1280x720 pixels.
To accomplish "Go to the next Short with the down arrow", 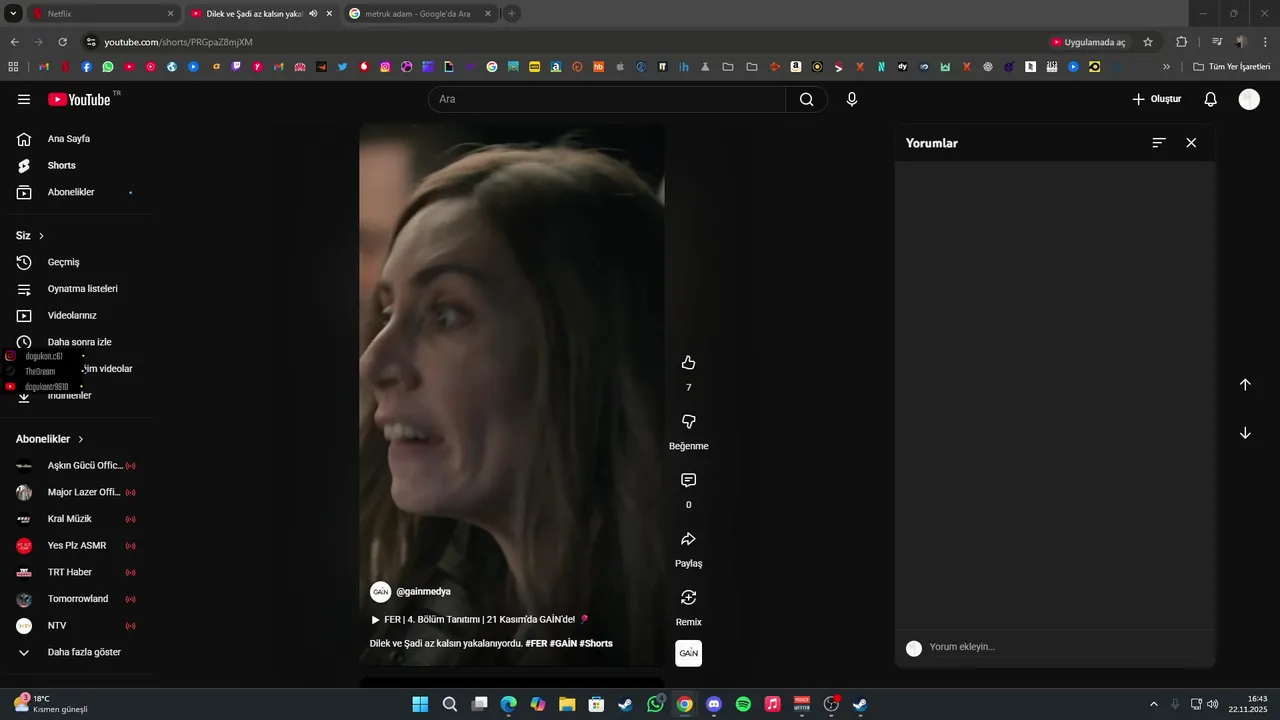I will [x=1245, y=433].
